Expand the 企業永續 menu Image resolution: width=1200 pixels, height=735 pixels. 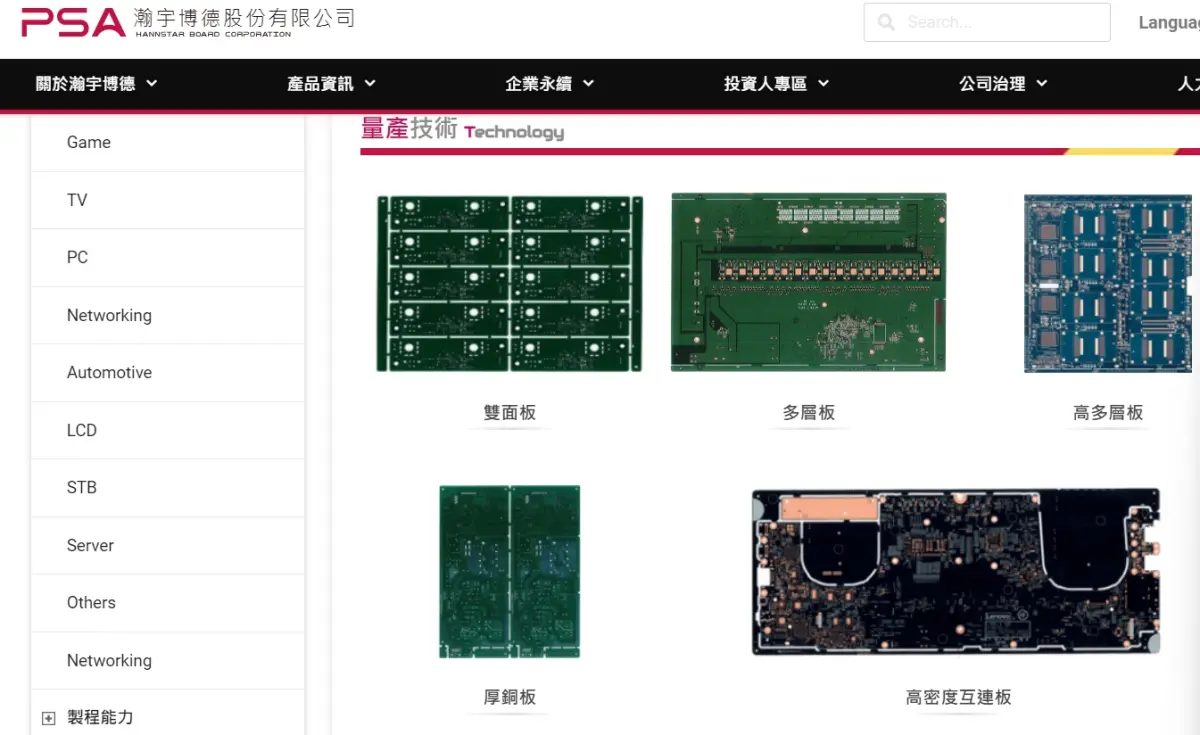coord(549,84)
